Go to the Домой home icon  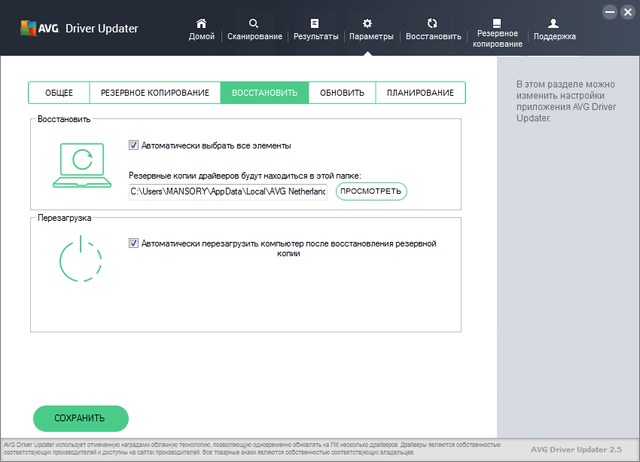click(201, 23)
